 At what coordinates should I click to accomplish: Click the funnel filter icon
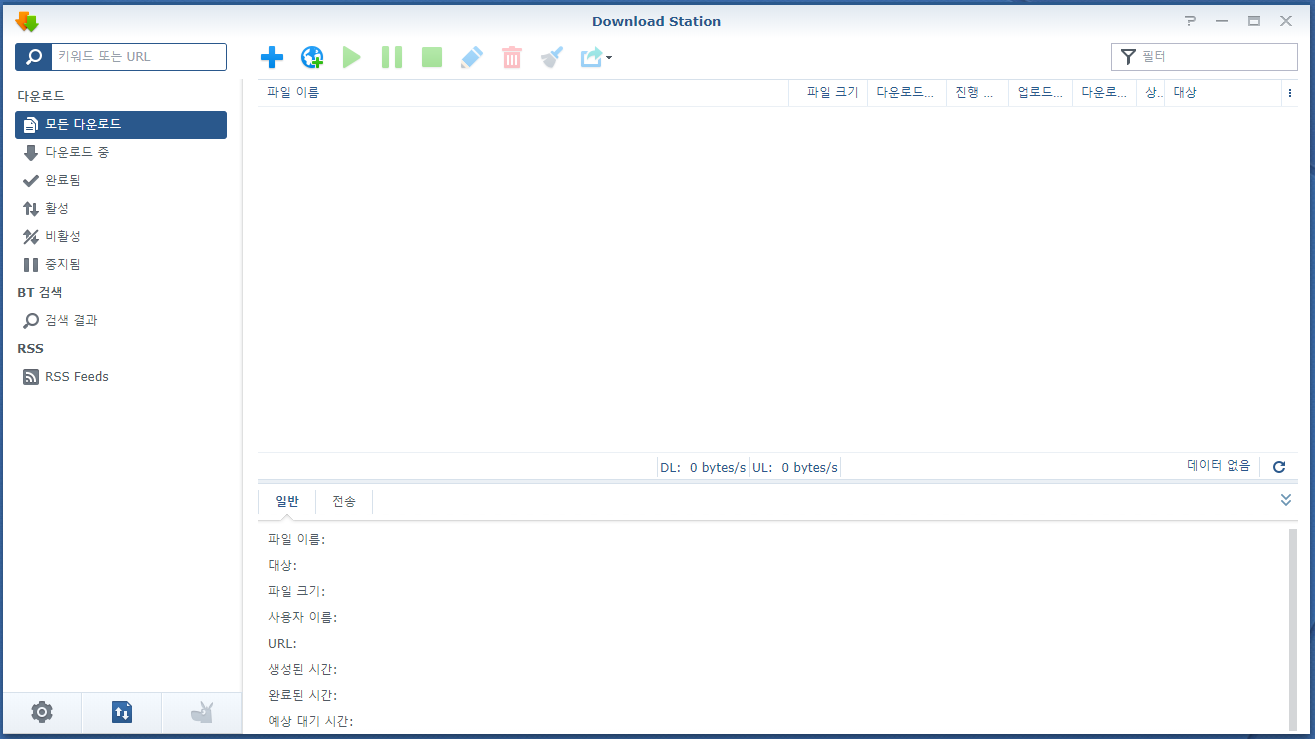(1128, 57)
